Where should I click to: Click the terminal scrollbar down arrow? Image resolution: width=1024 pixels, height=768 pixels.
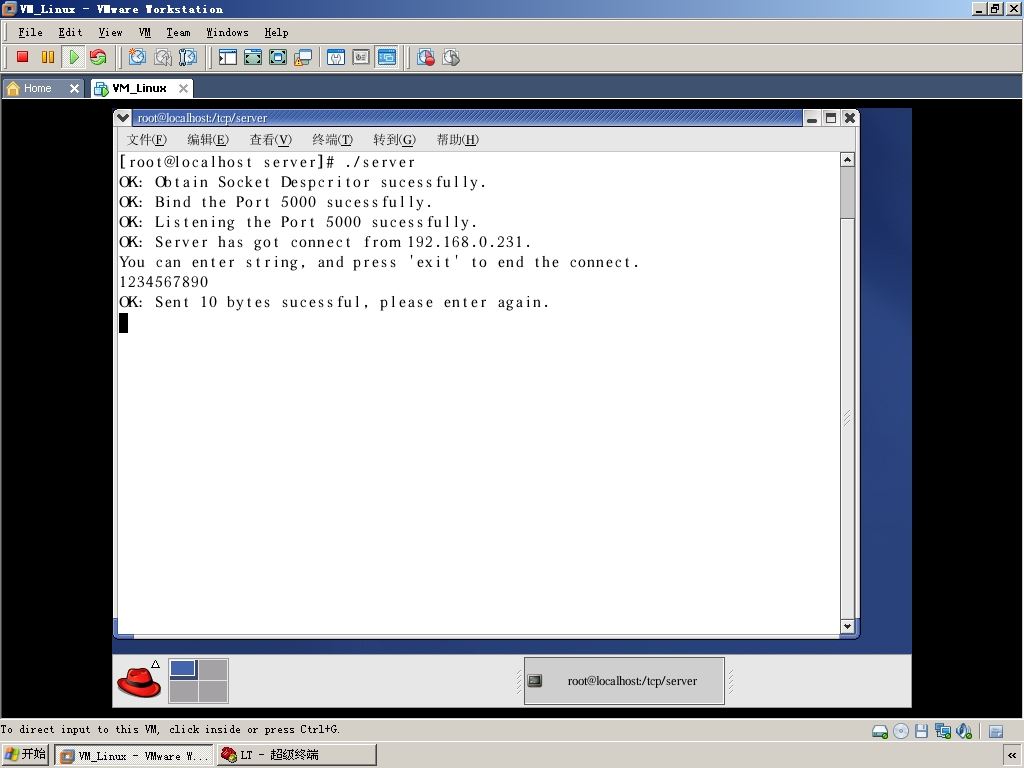(x=847, y=626)
